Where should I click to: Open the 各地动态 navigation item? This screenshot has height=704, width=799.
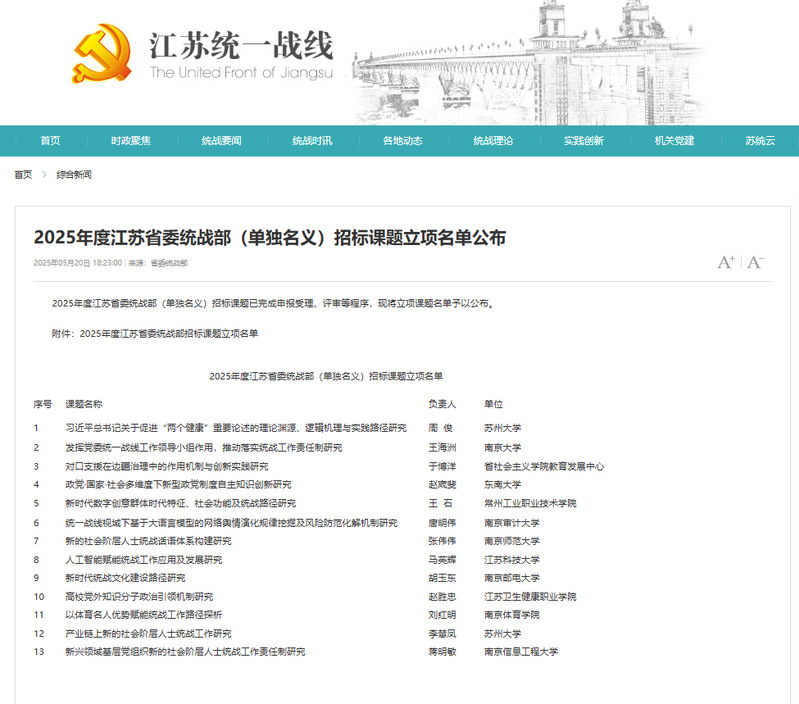click(x=402, y=141)
